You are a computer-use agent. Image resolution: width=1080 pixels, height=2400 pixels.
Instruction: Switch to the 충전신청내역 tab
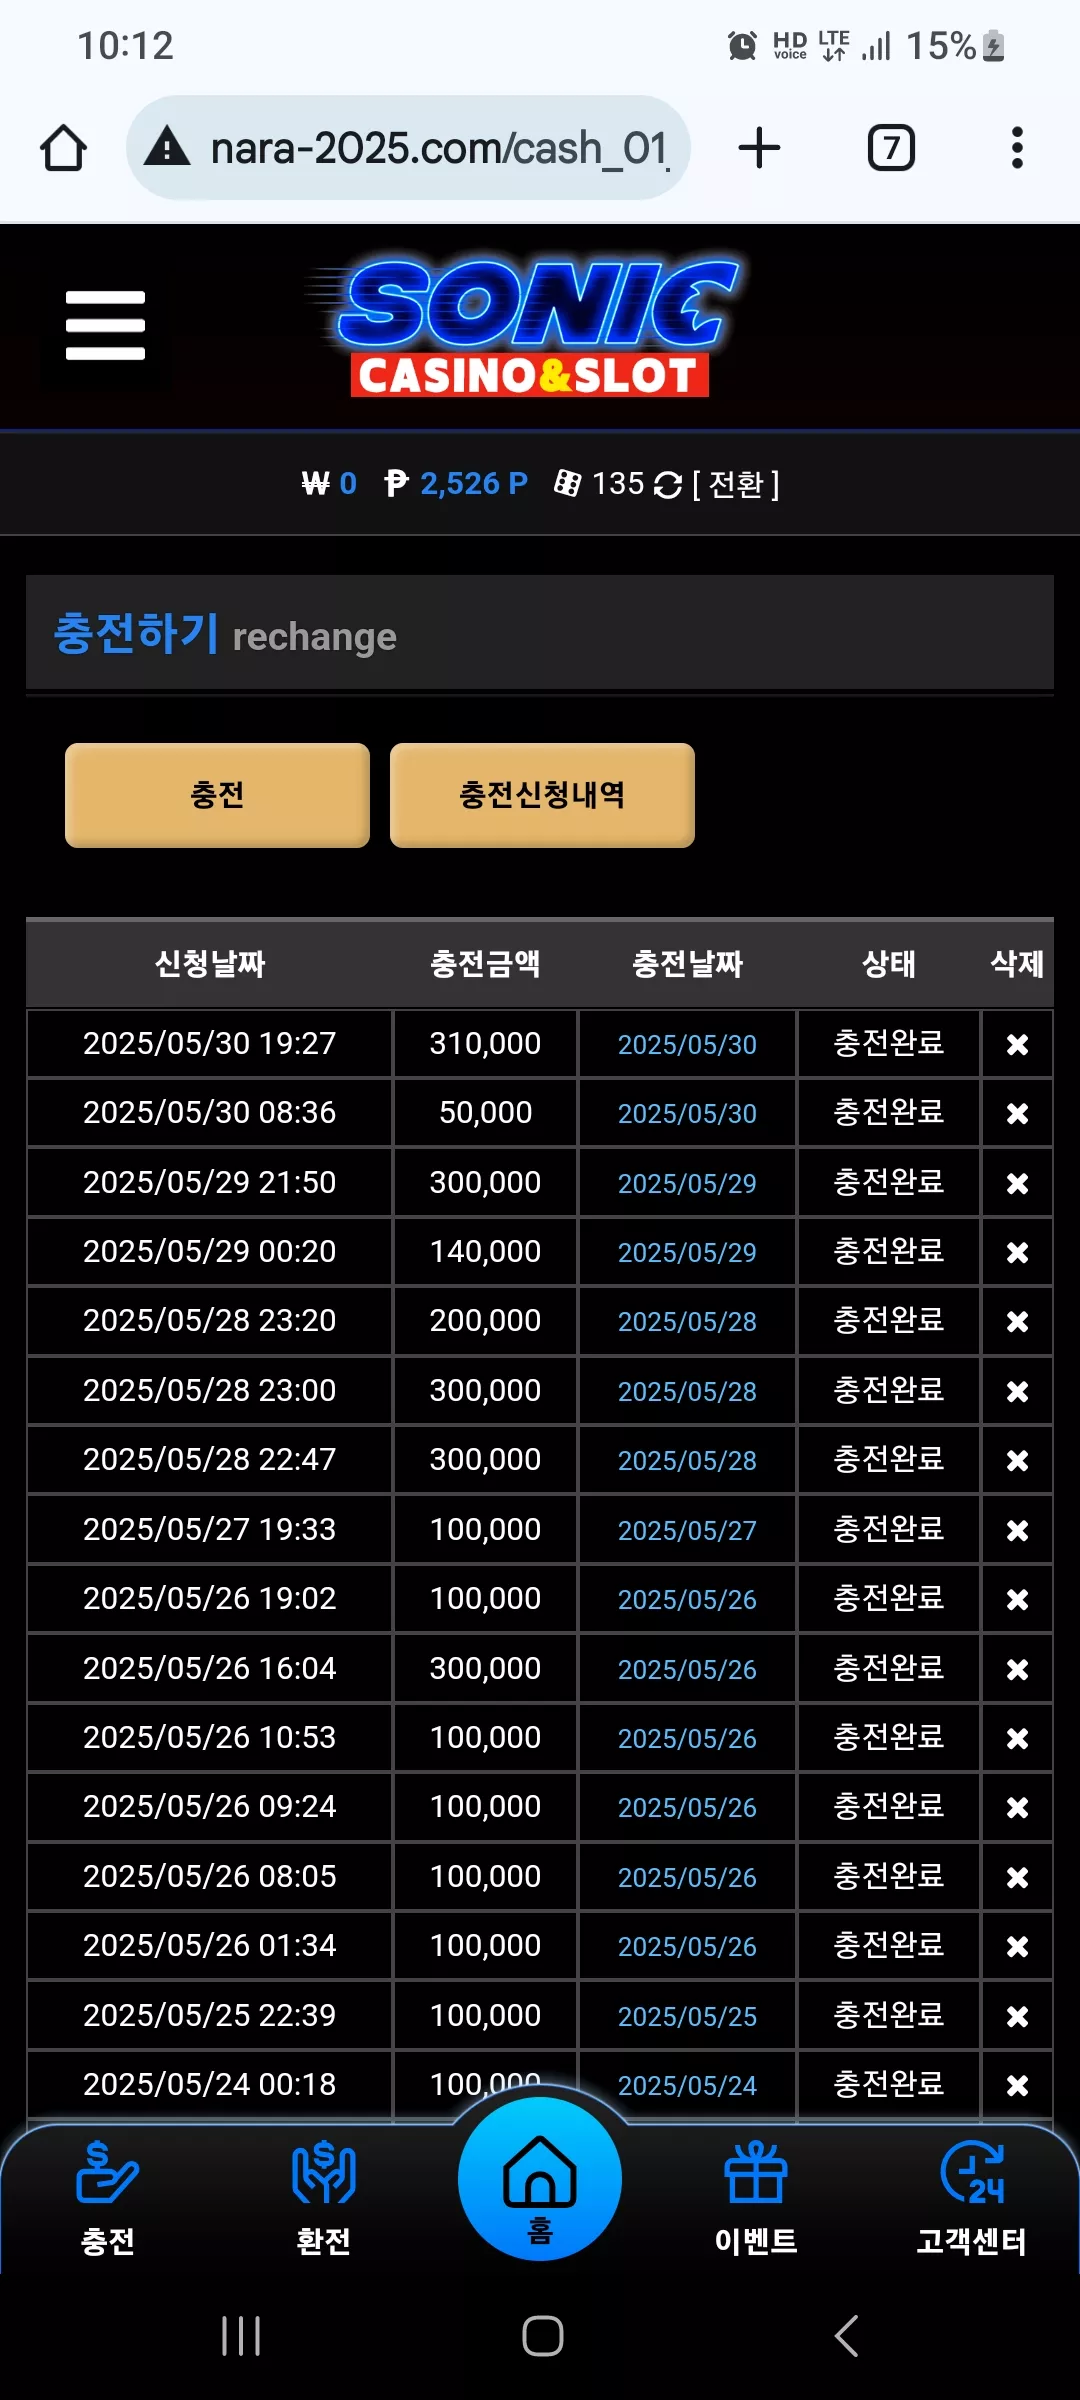click(542, 795)
